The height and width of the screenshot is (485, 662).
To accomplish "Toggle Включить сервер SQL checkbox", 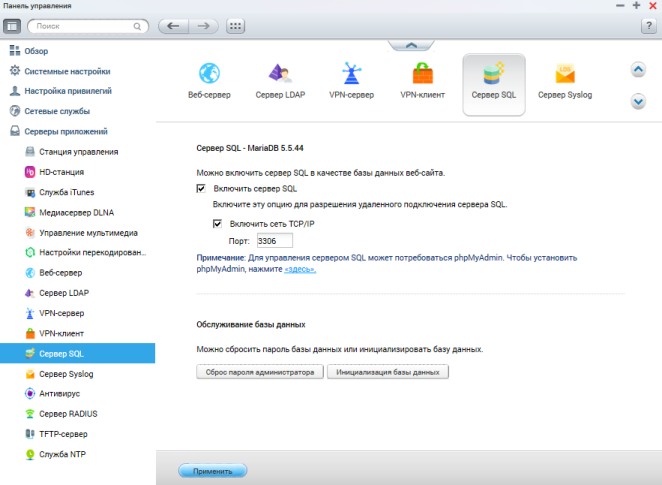I will [x=201, y=189].
